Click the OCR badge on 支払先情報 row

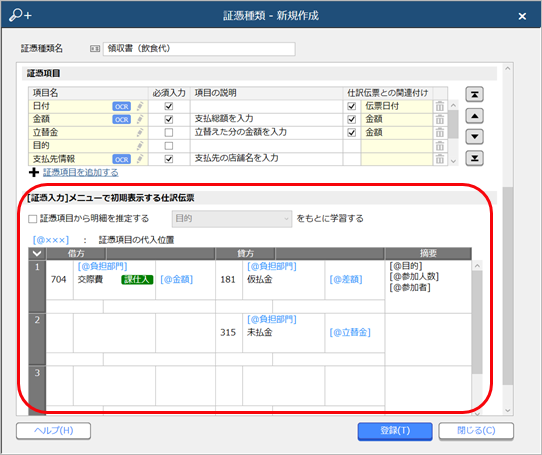point(122,159)
